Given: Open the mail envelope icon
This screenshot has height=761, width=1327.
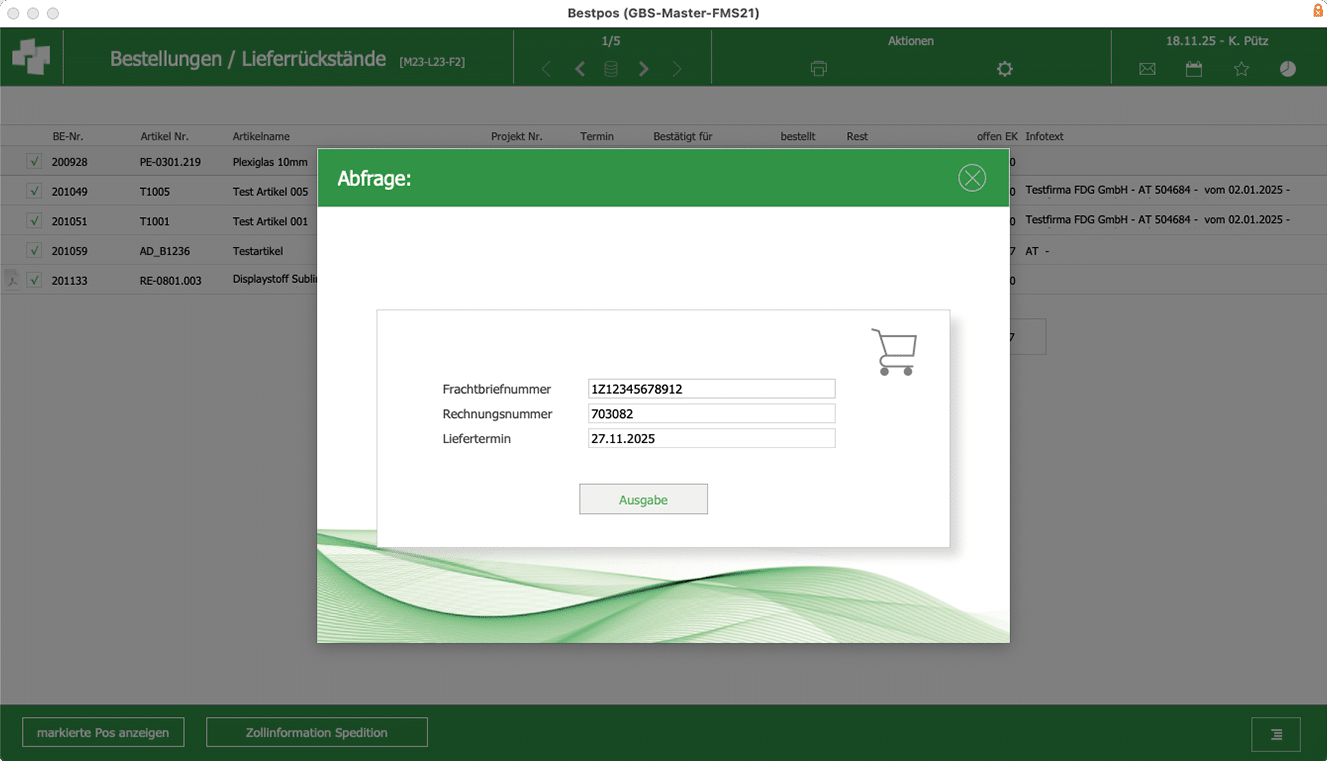Looking at the screenshot, I should [x=1147, y=69].
